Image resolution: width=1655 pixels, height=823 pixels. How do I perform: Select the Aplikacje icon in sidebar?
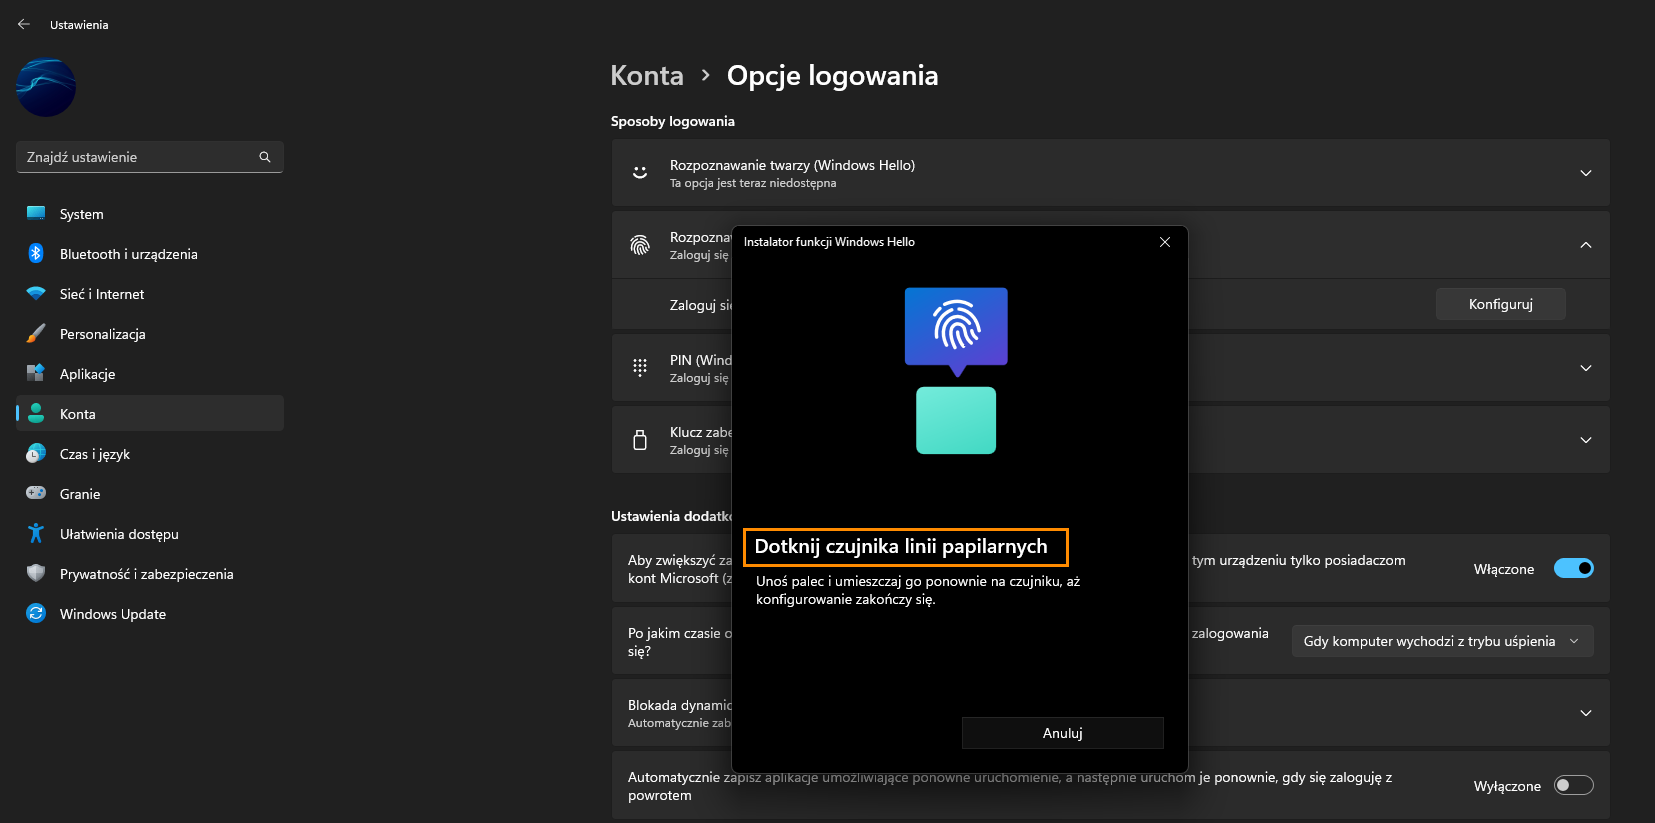coord(36,373)
